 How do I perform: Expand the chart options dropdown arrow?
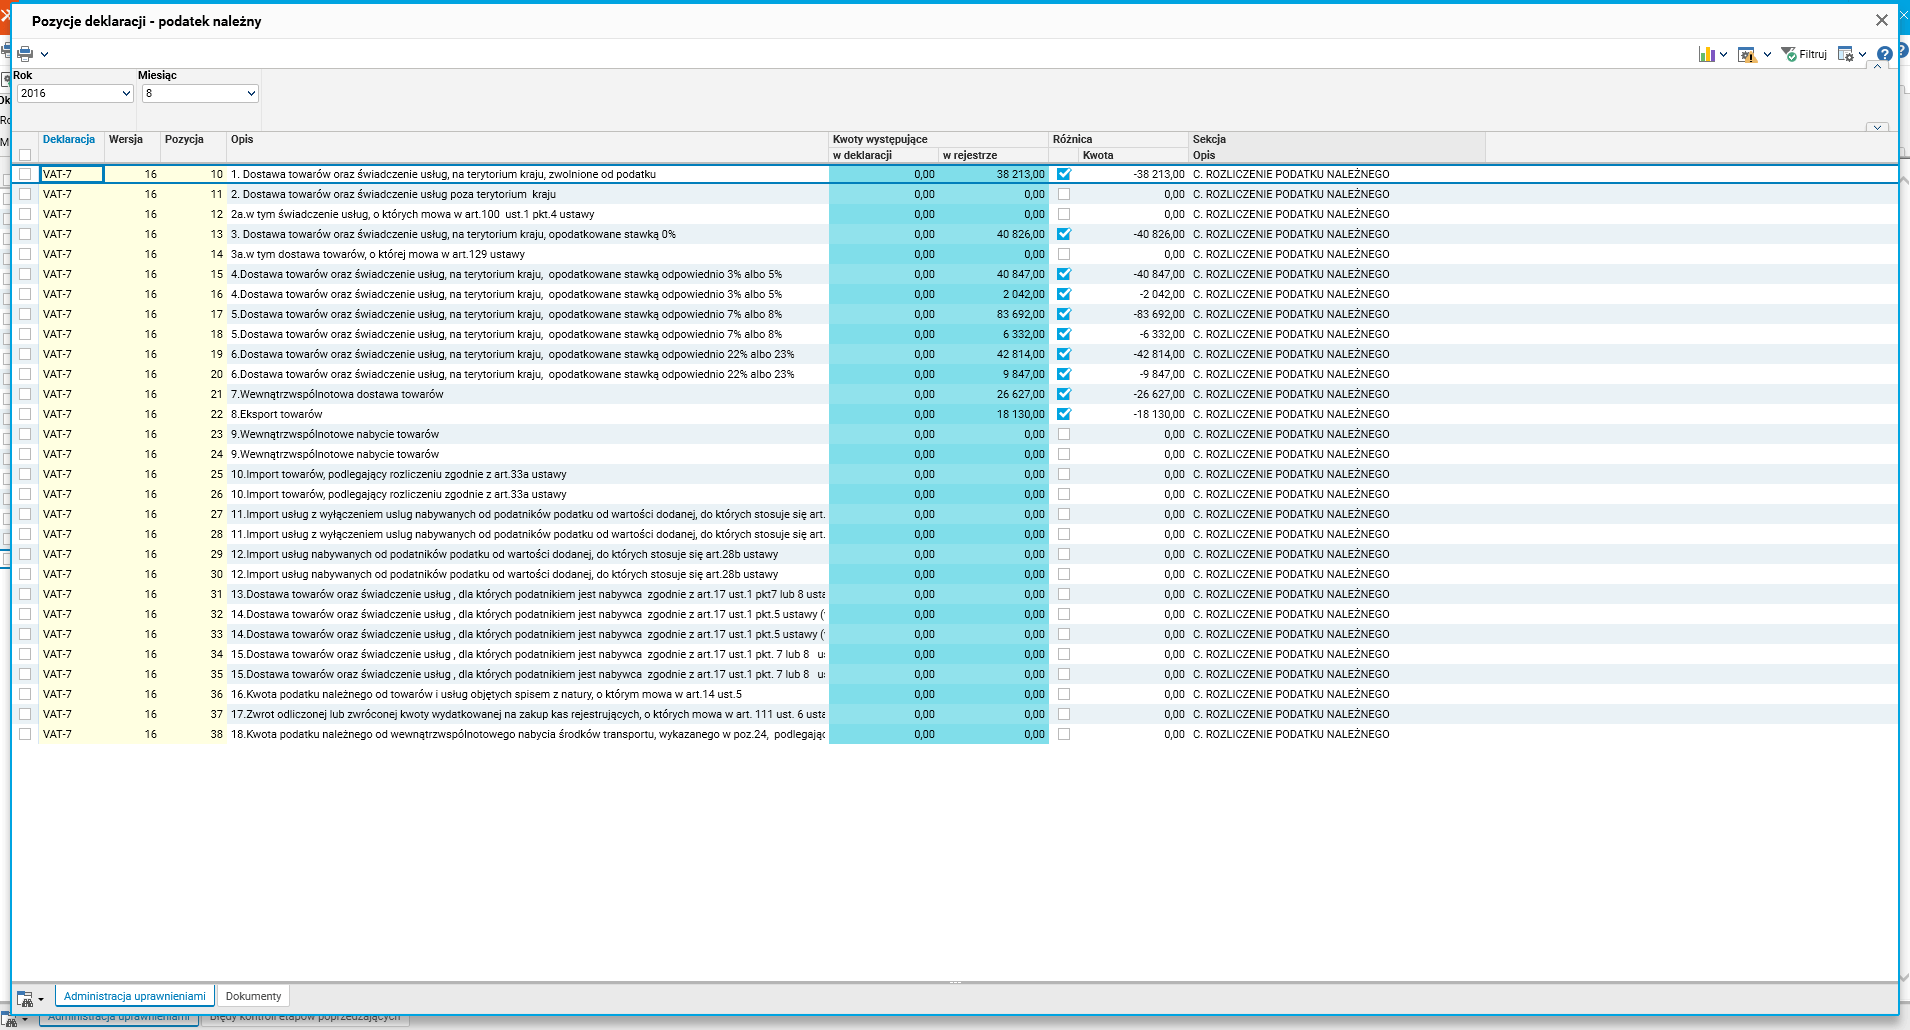coord(1723,55)
